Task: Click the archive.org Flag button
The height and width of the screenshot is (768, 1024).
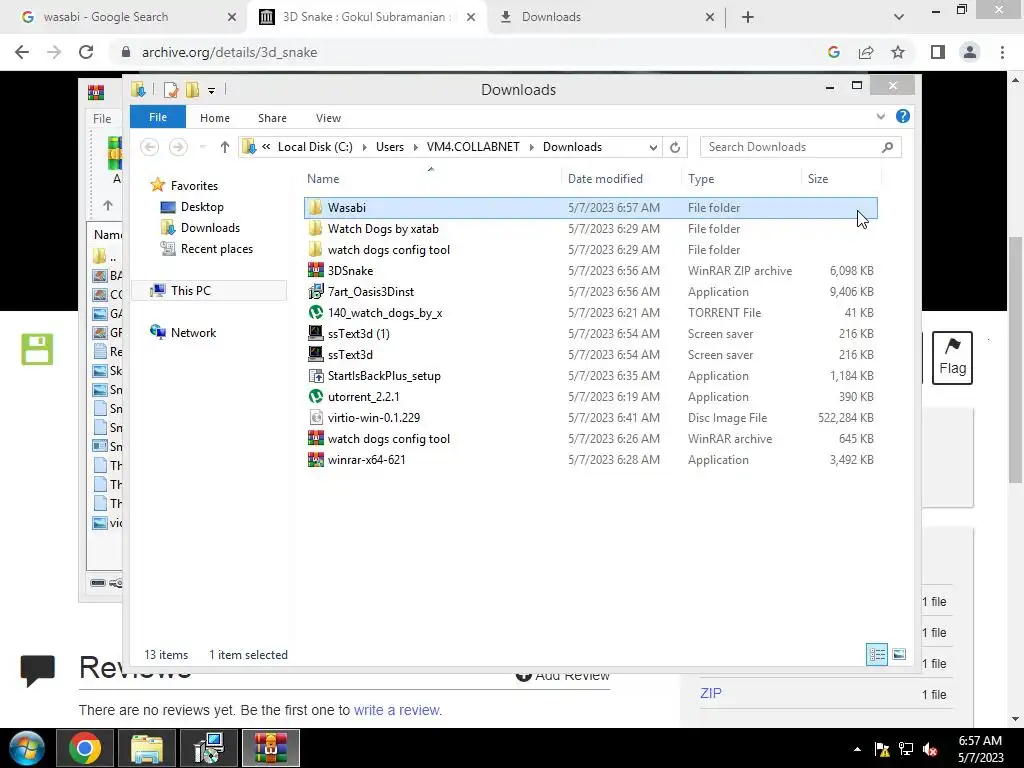Action: tap(952, 358)
